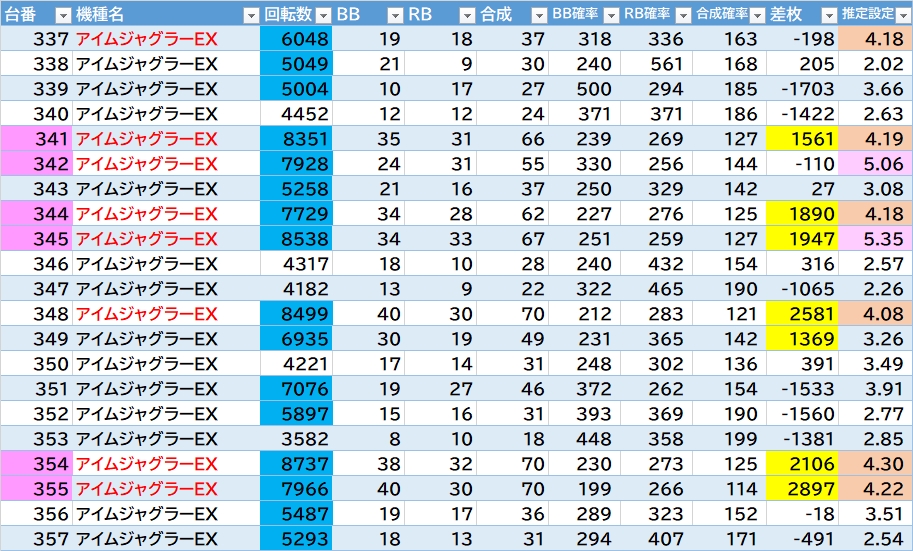Select the RB count 27 in row 351
This screenshot has height=551, width=913.
point(441,388)
